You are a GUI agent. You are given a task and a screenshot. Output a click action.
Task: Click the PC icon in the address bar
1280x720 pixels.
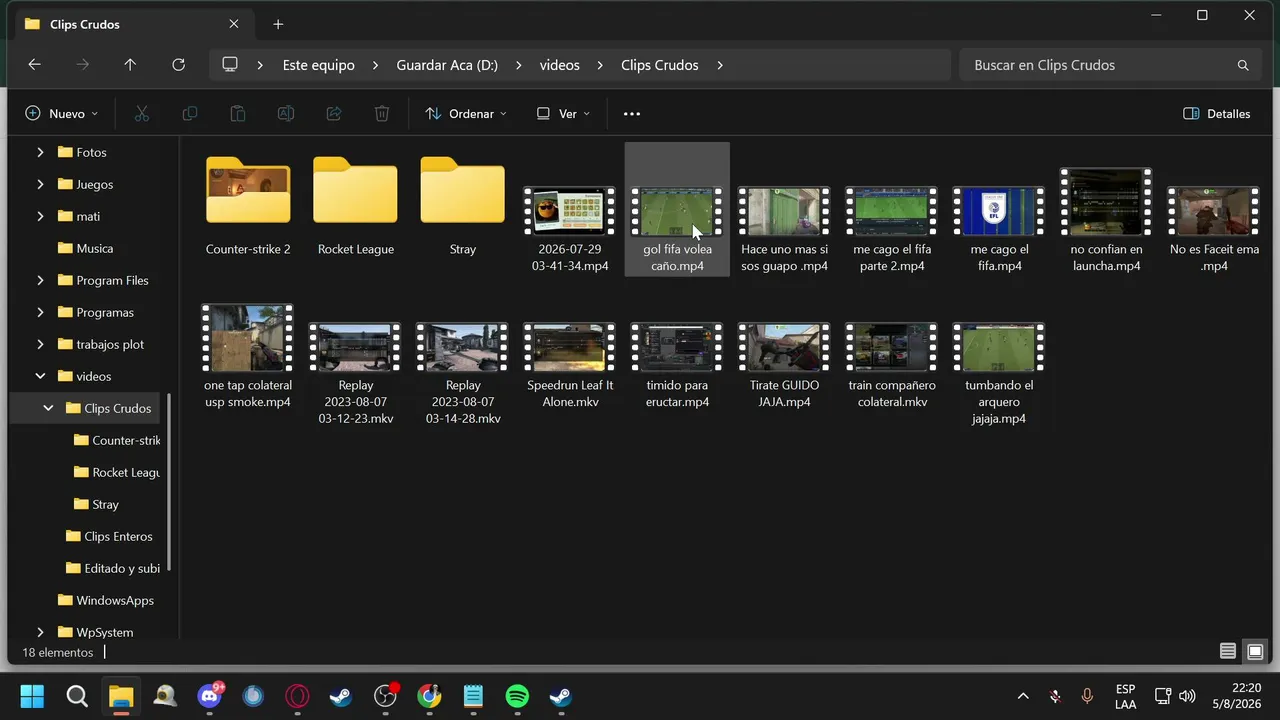coord(230,65)
